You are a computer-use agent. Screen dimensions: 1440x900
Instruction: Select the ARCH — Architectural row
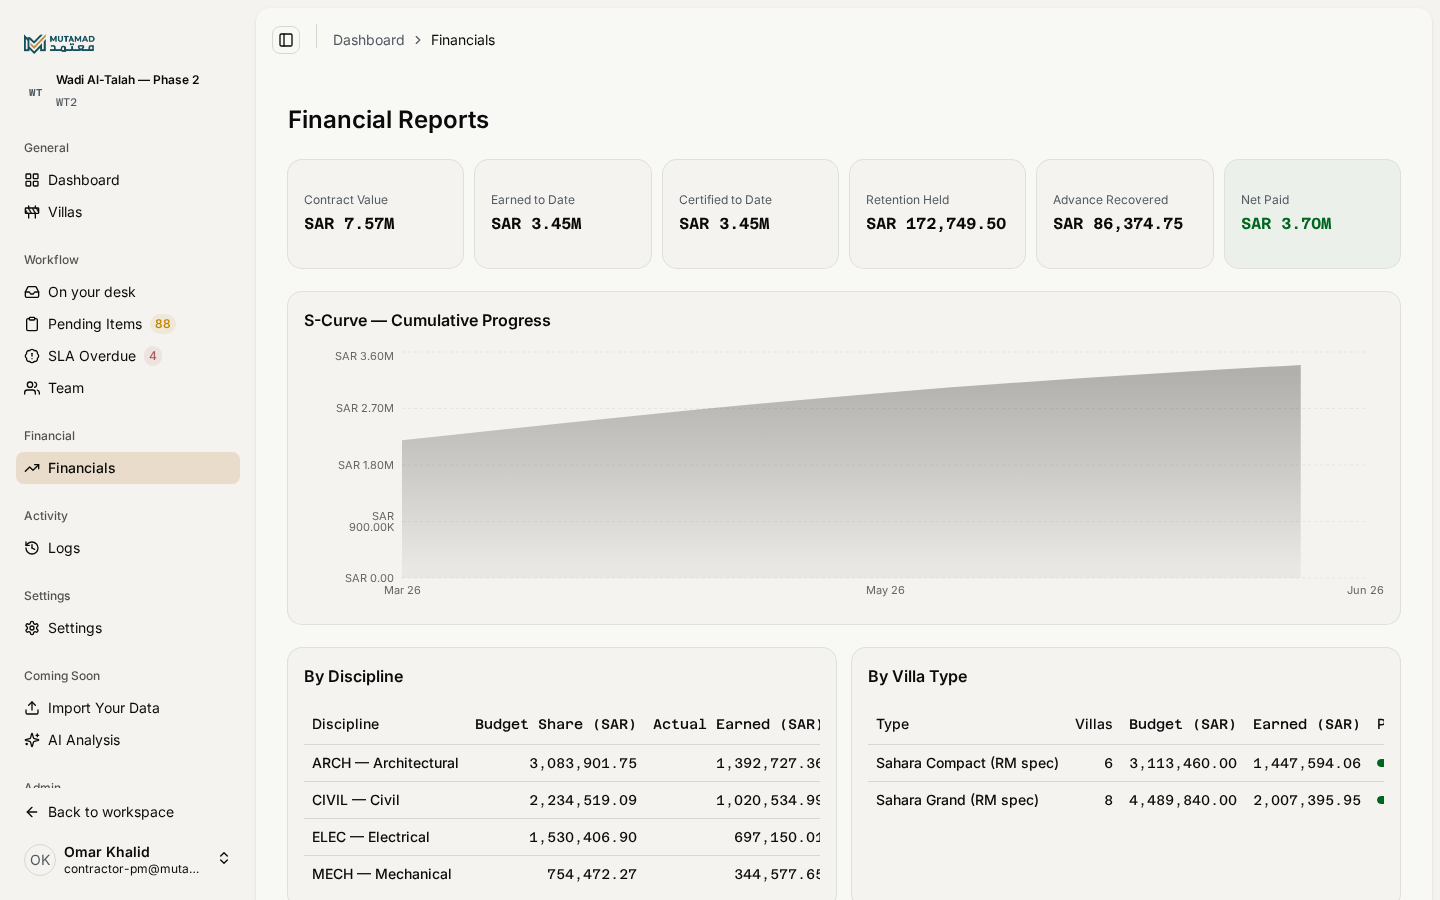click(562, 763)
